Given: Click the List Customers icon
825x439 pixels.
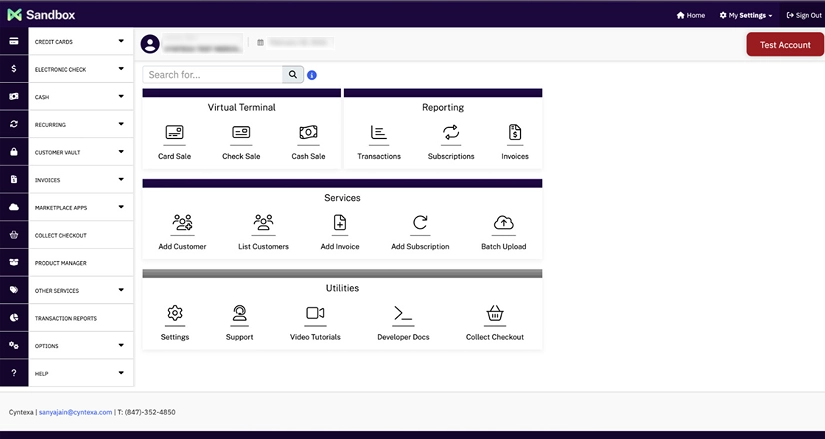Looking at the screenshot, I should (x=263, y=223).
